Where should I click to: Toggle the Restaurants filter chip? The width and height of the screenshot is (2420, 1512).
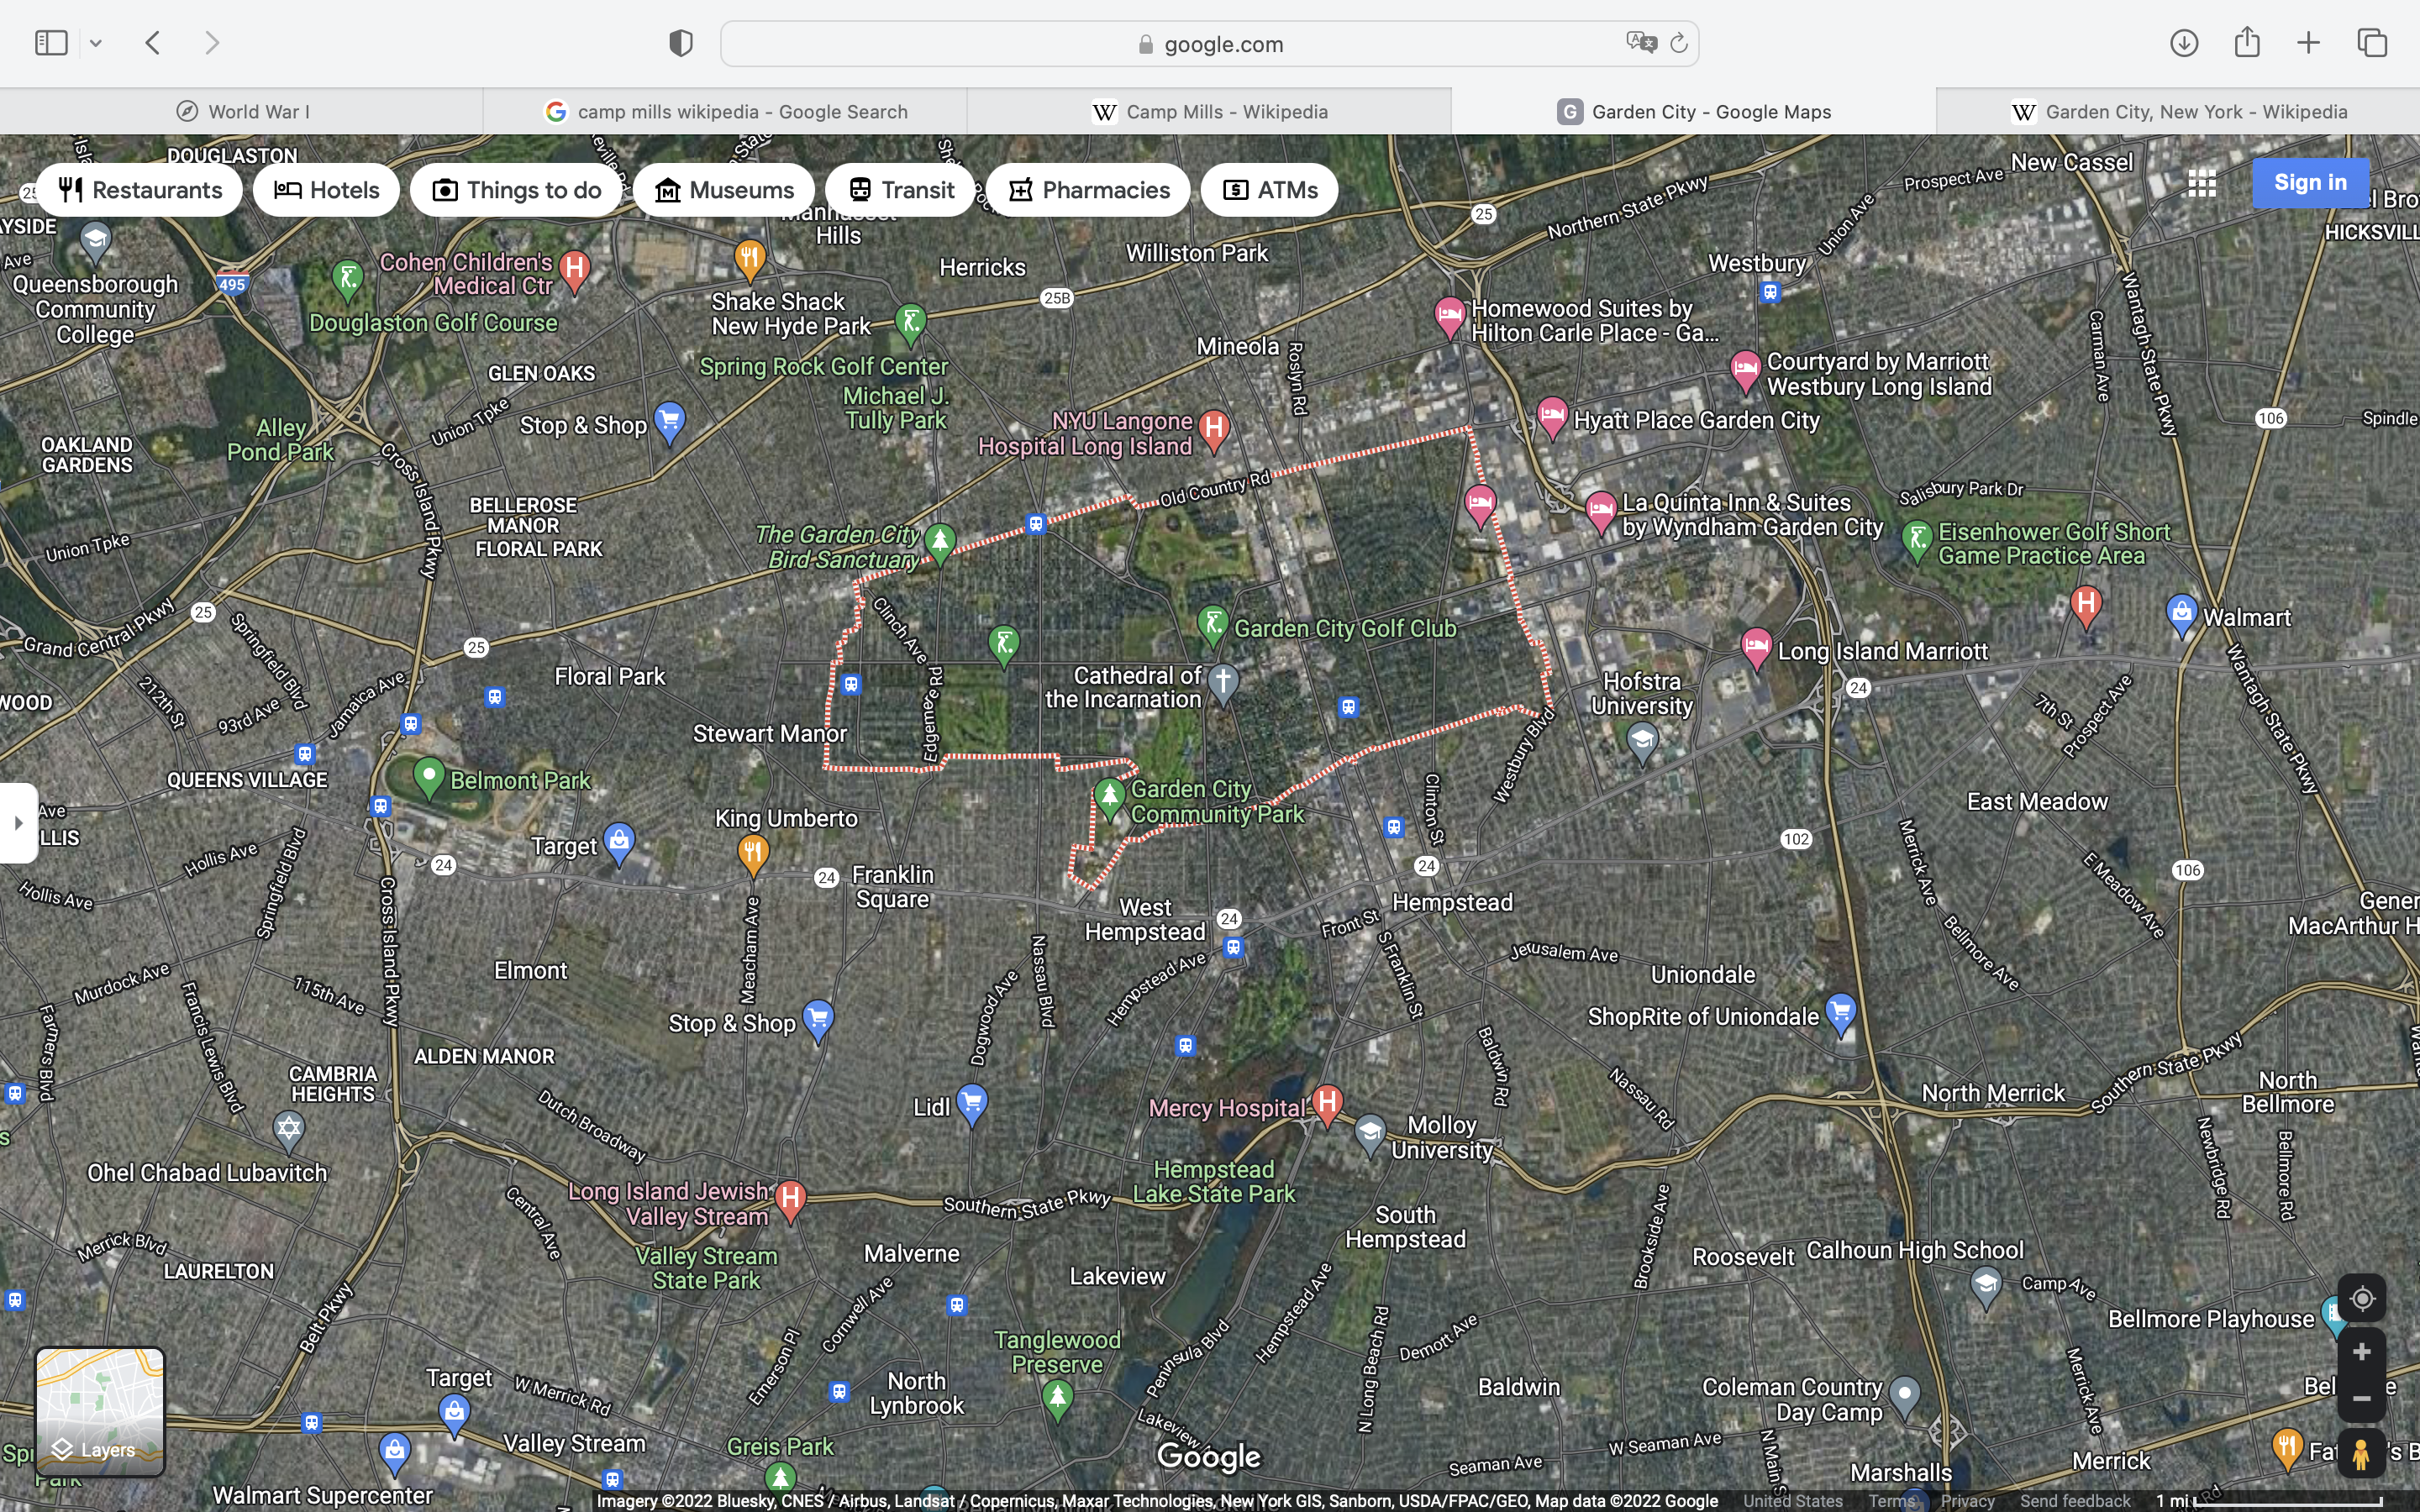click(140, 190)
